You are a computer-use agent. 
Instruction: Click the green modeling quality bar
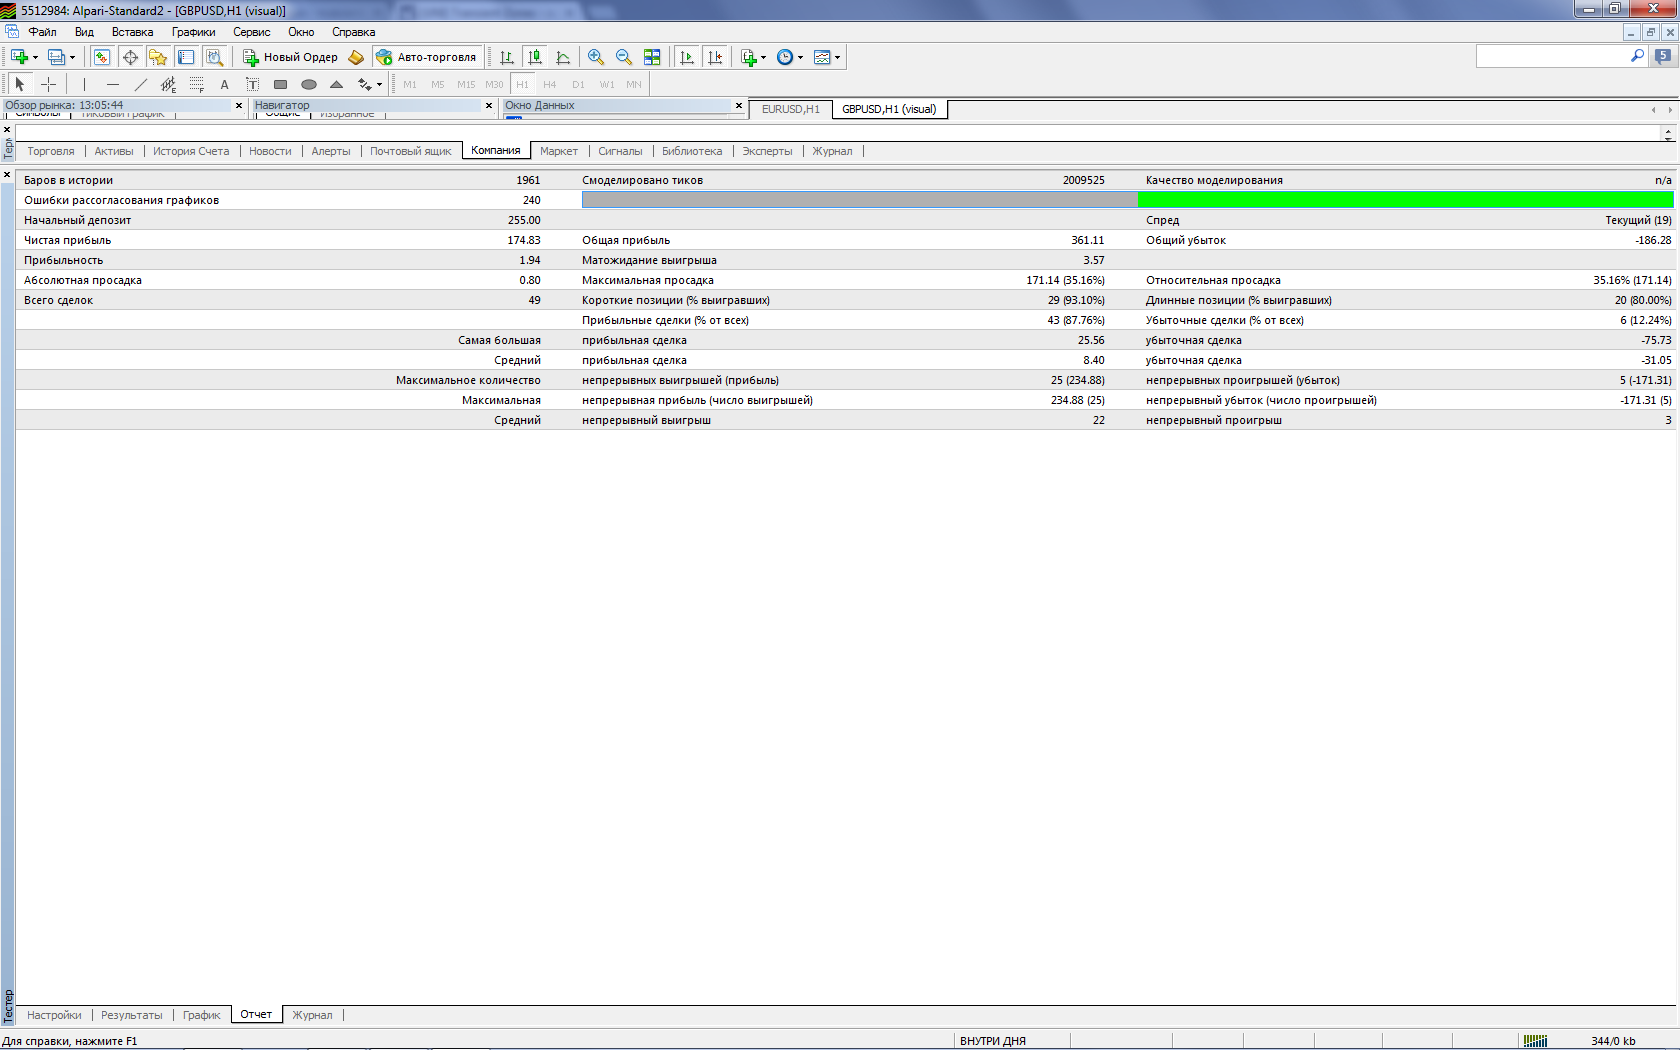[x=1405, y=200]
